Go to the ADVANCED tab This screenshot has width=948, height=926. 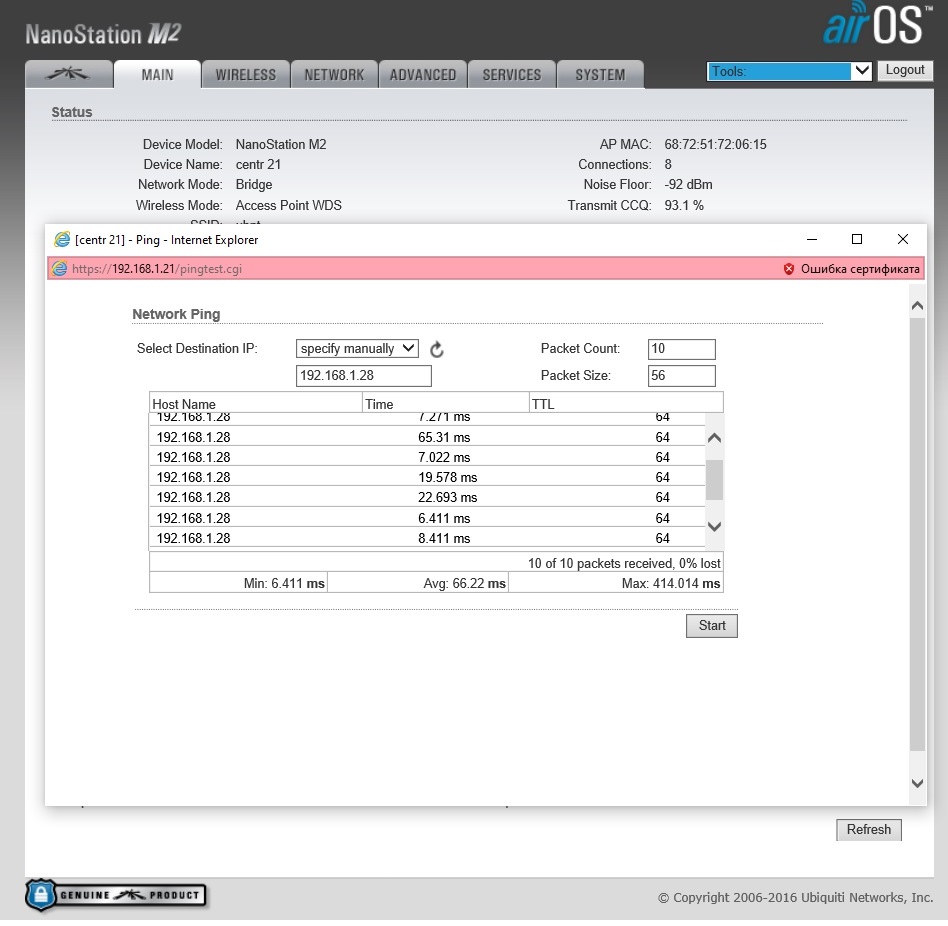(423, 74)
